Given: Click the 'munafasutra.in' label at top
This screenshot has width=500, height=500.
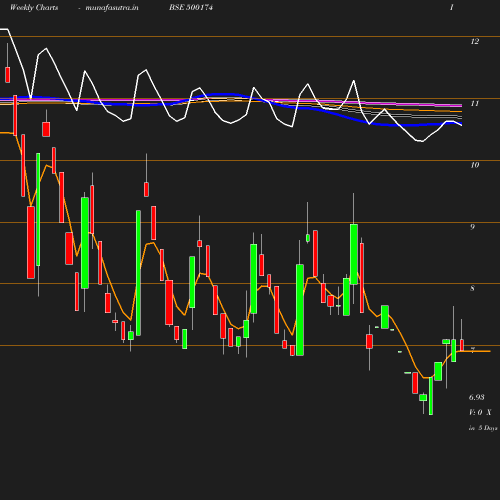Looking at the screenshot, I should point(112,7).
